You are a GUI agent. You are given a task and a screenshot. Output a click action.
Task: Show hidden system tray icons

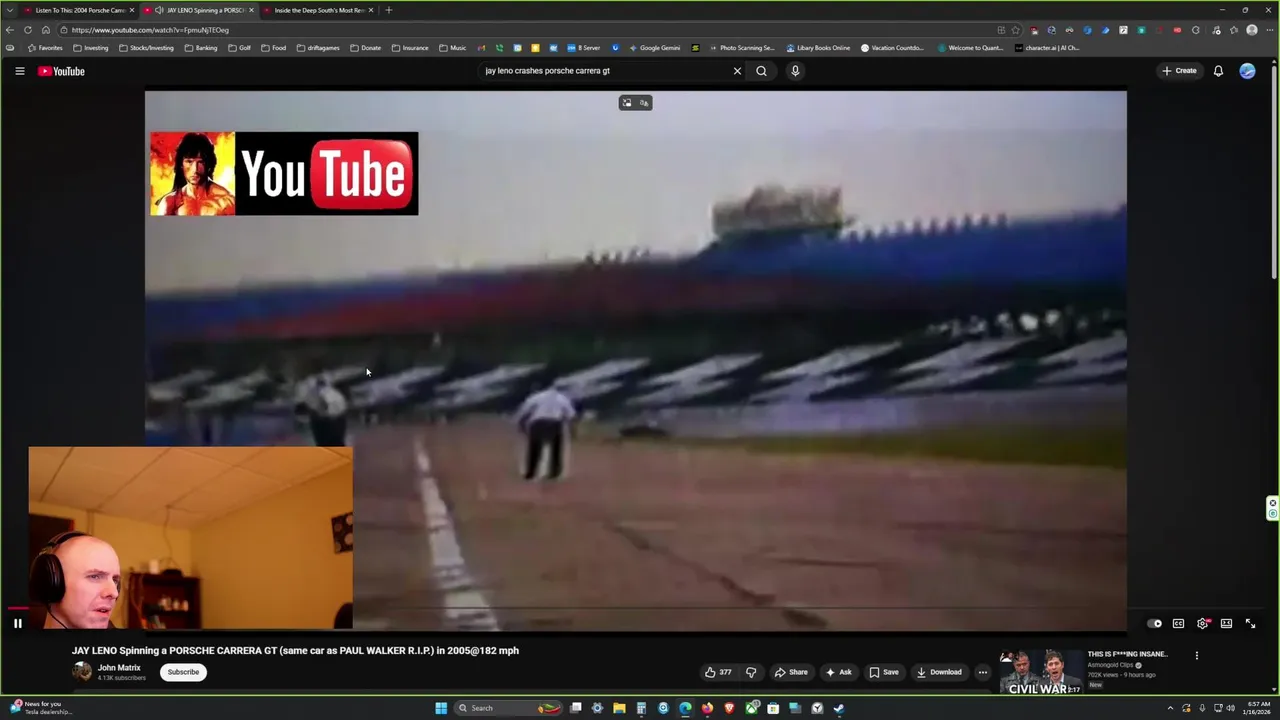(x=1170, y=708)
